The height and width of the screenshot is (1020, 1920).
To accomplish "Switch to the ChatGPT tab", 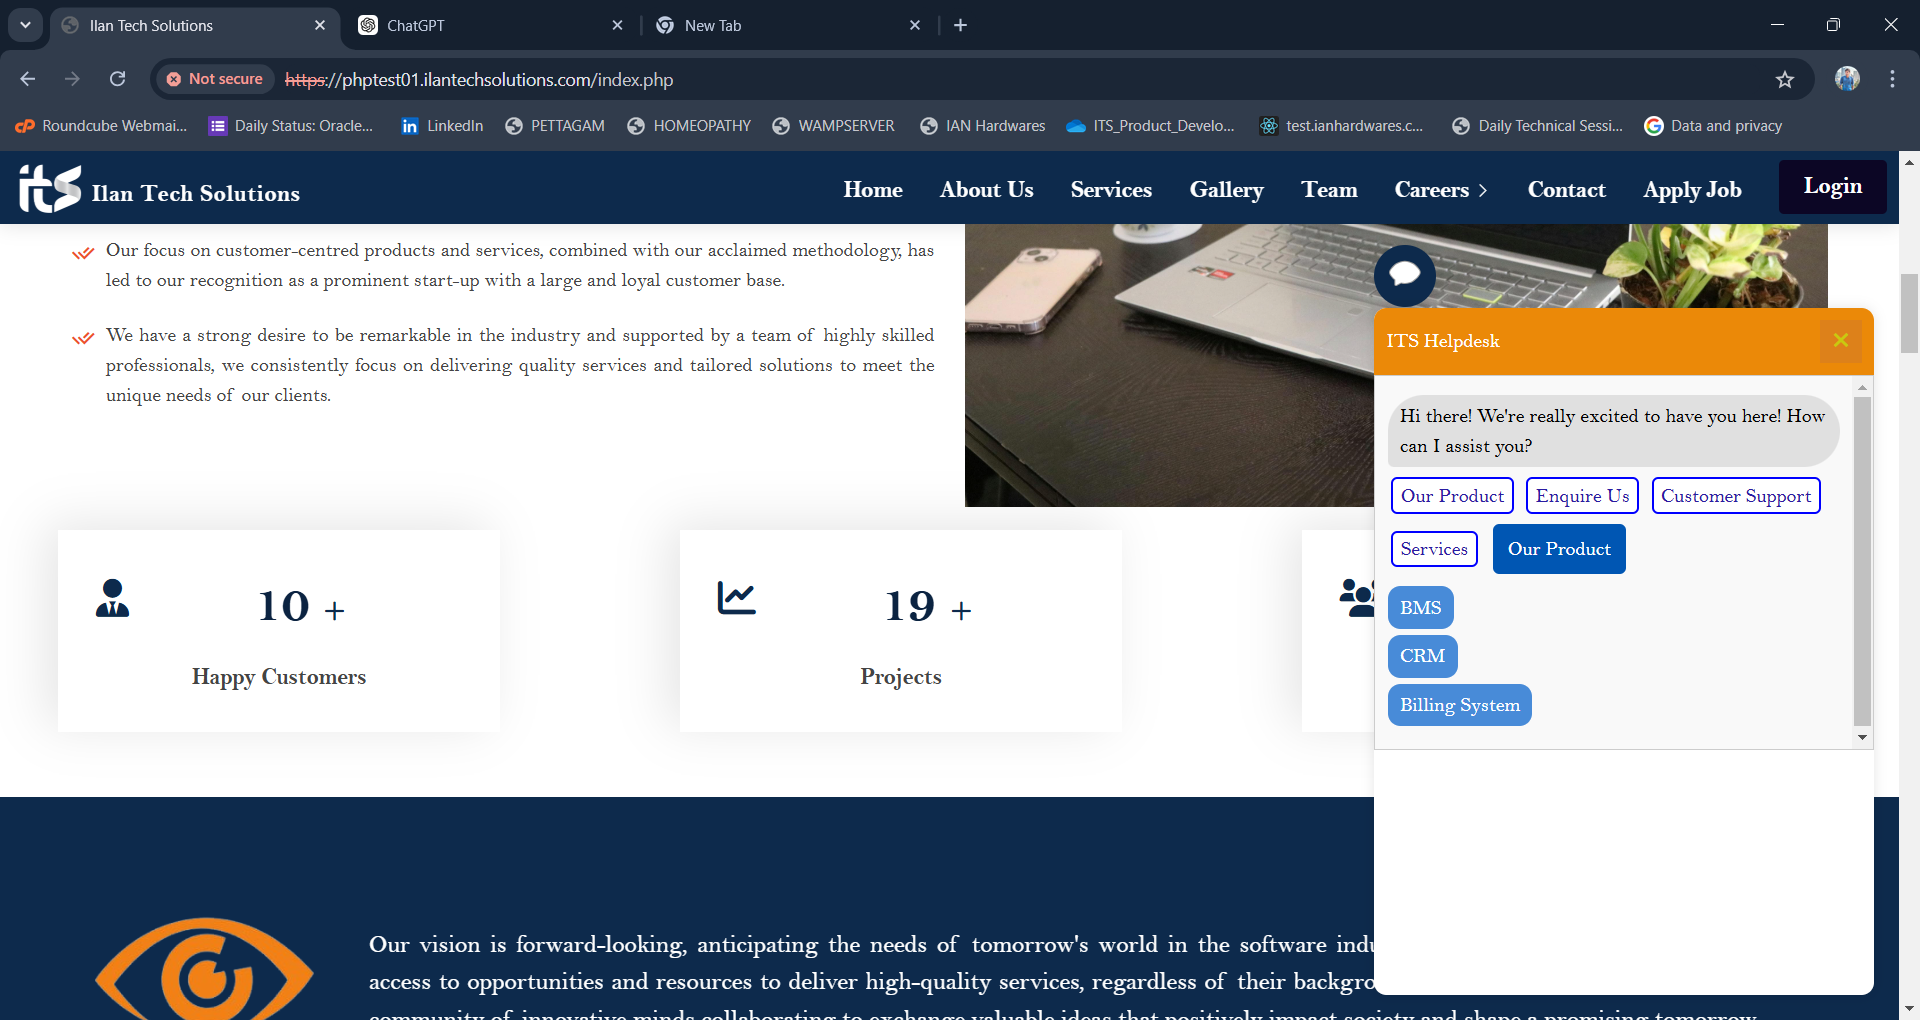I will pyautogui.click(x=490, y=25).
